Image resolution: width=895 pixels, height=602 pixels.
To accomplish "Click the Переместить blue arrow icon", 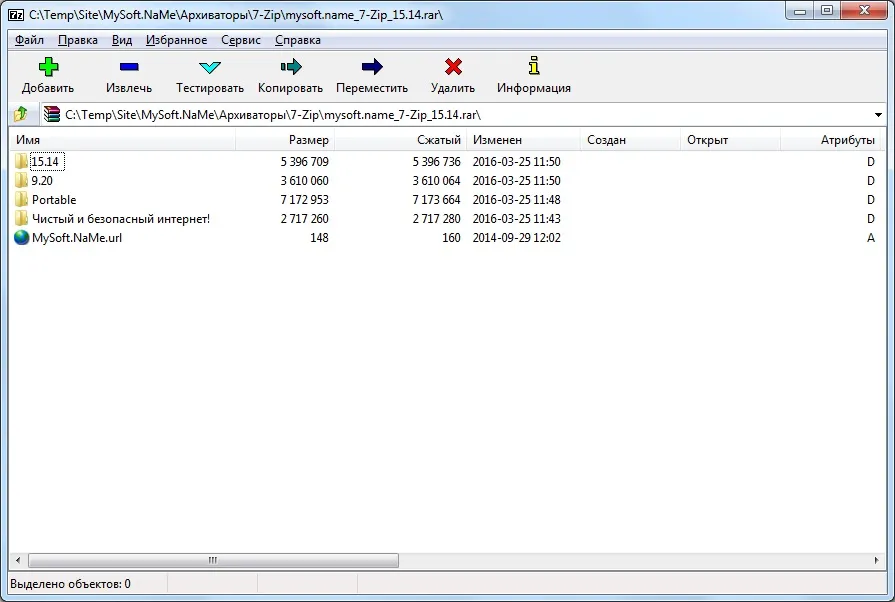I will [372, 67].
